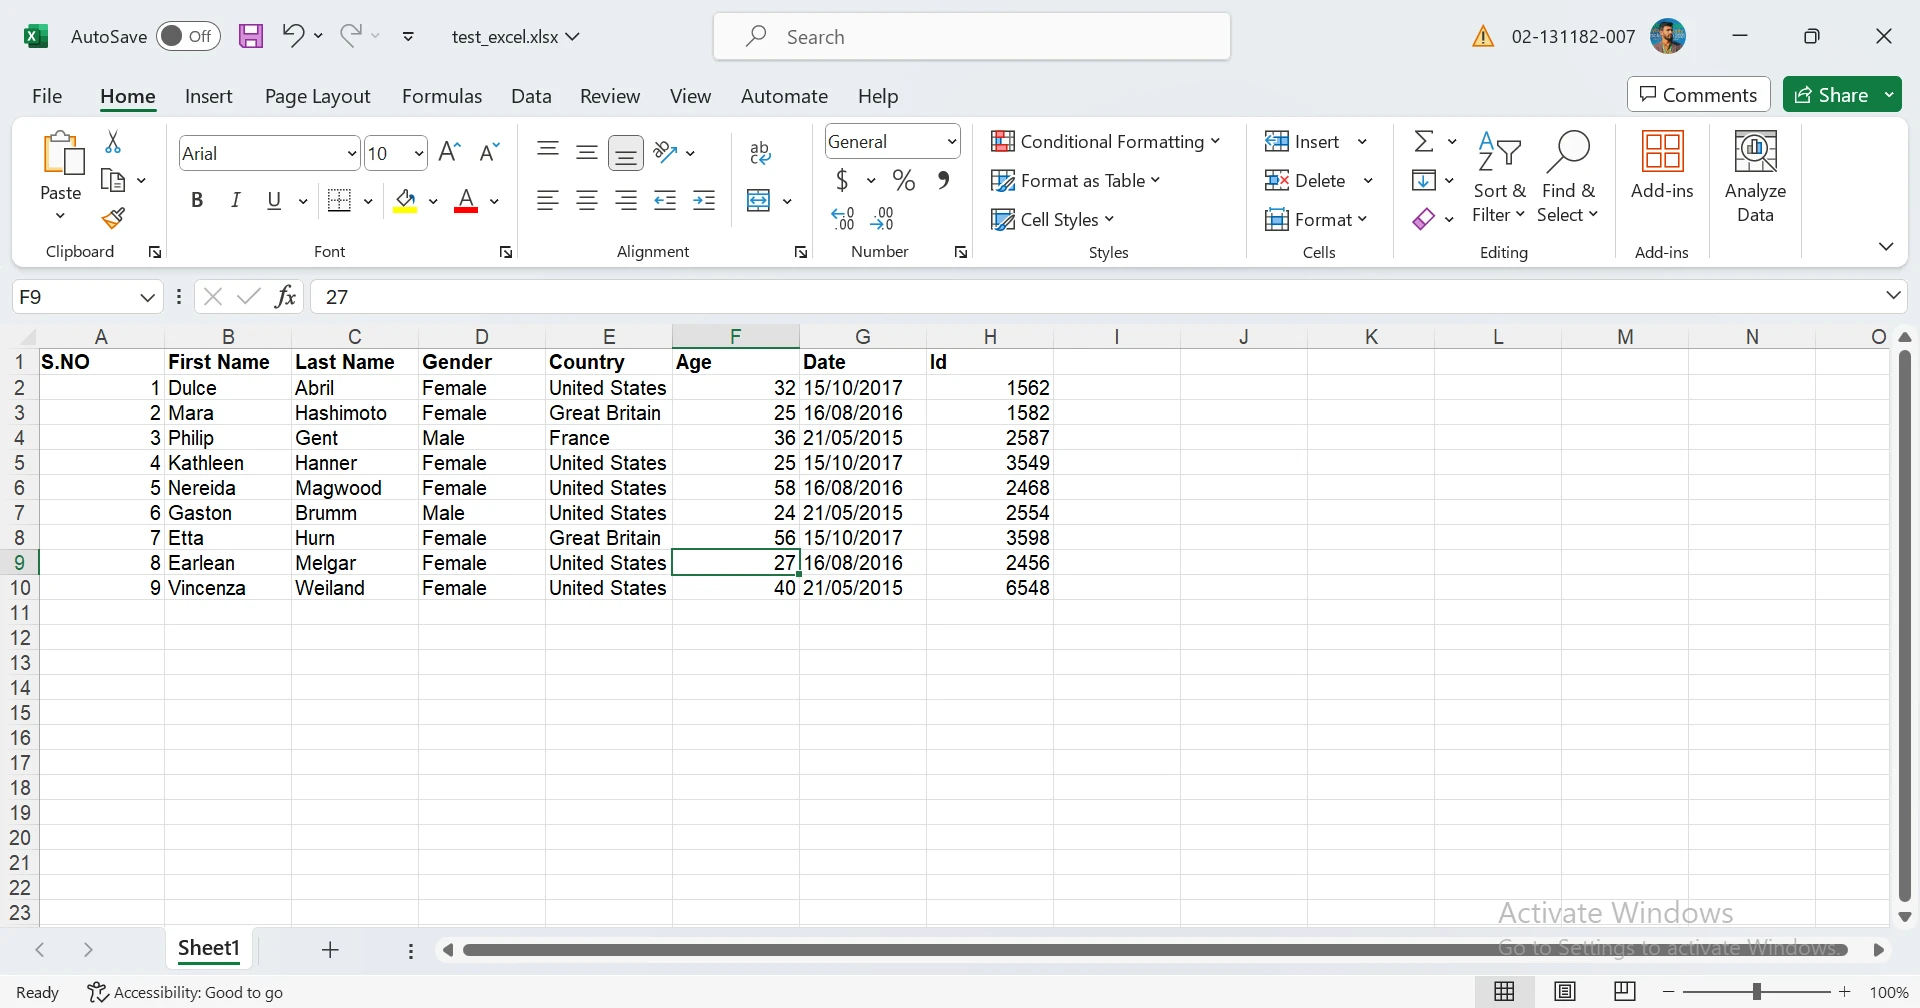Open Analyze Data pane
Image resolution: width=1920 pixels, height=1008 pixels.
point(1755,177)
